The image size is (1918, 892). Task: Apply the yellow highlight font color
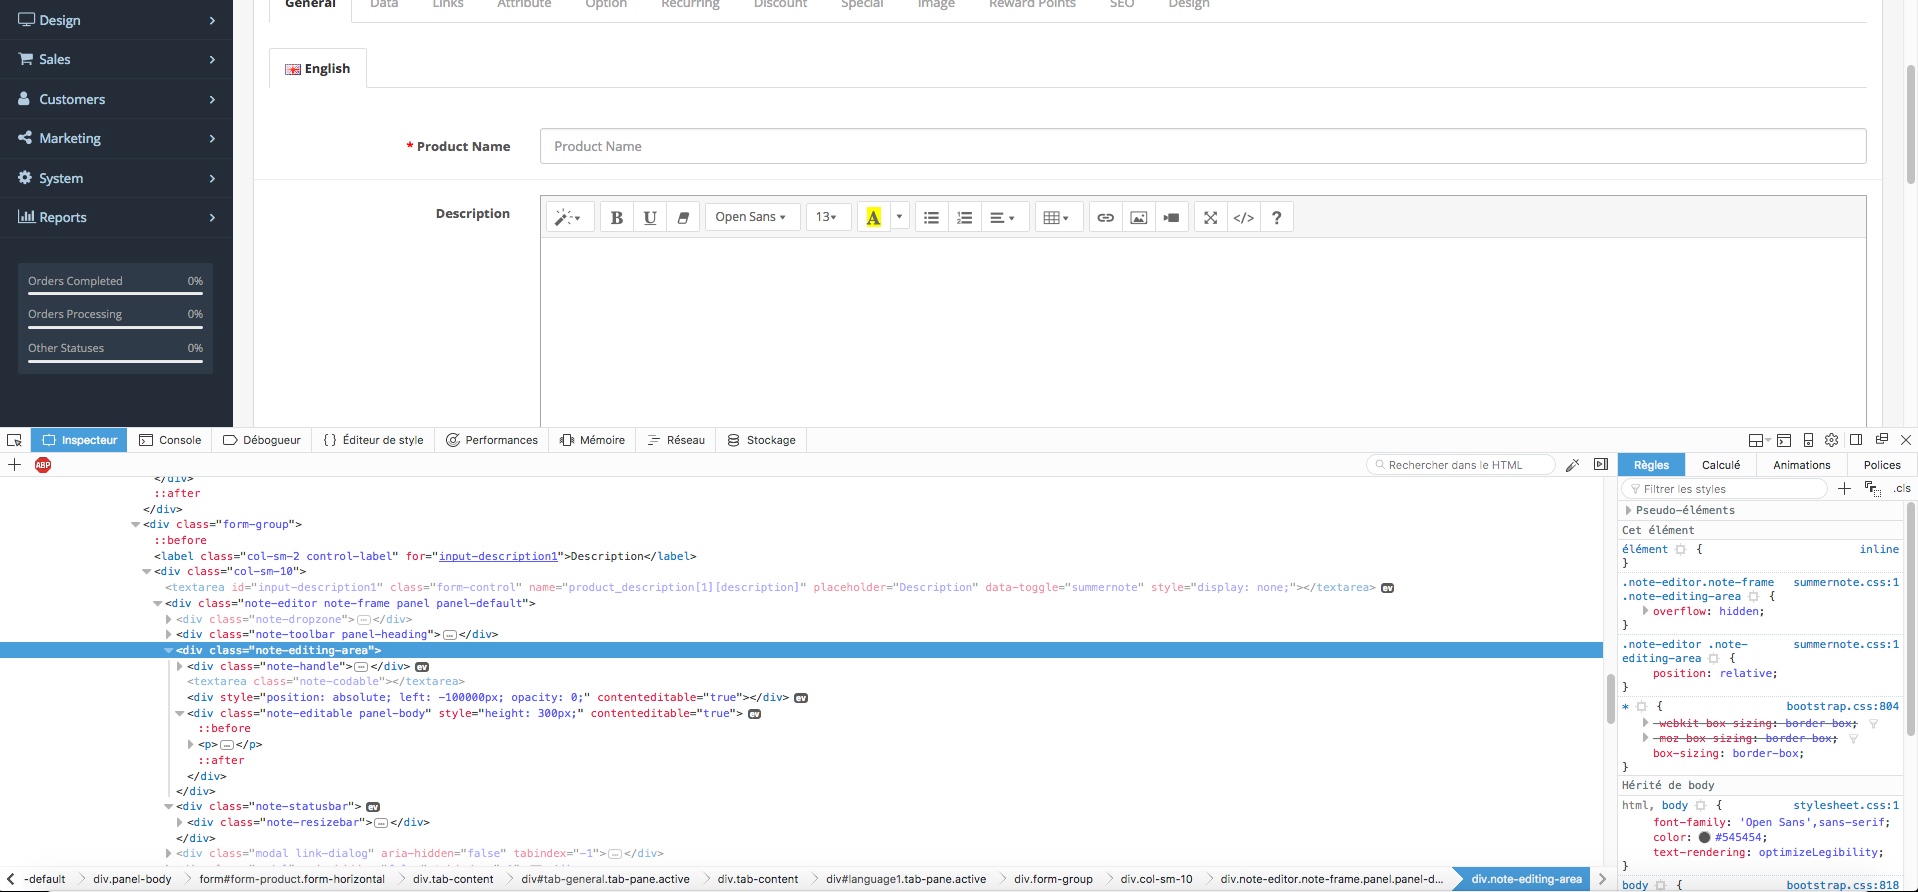coord(873,217)
